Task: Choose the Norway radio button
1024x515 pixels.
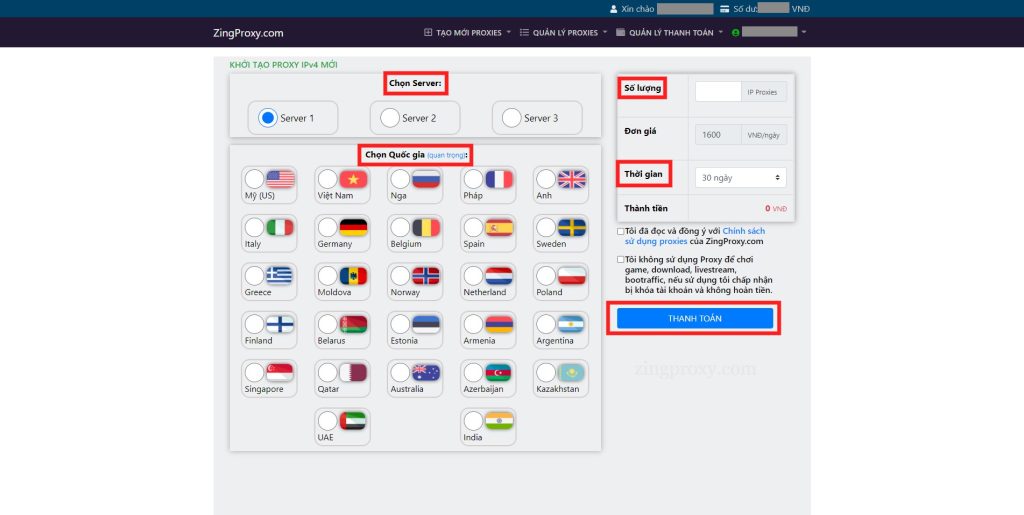Action: 400,275
